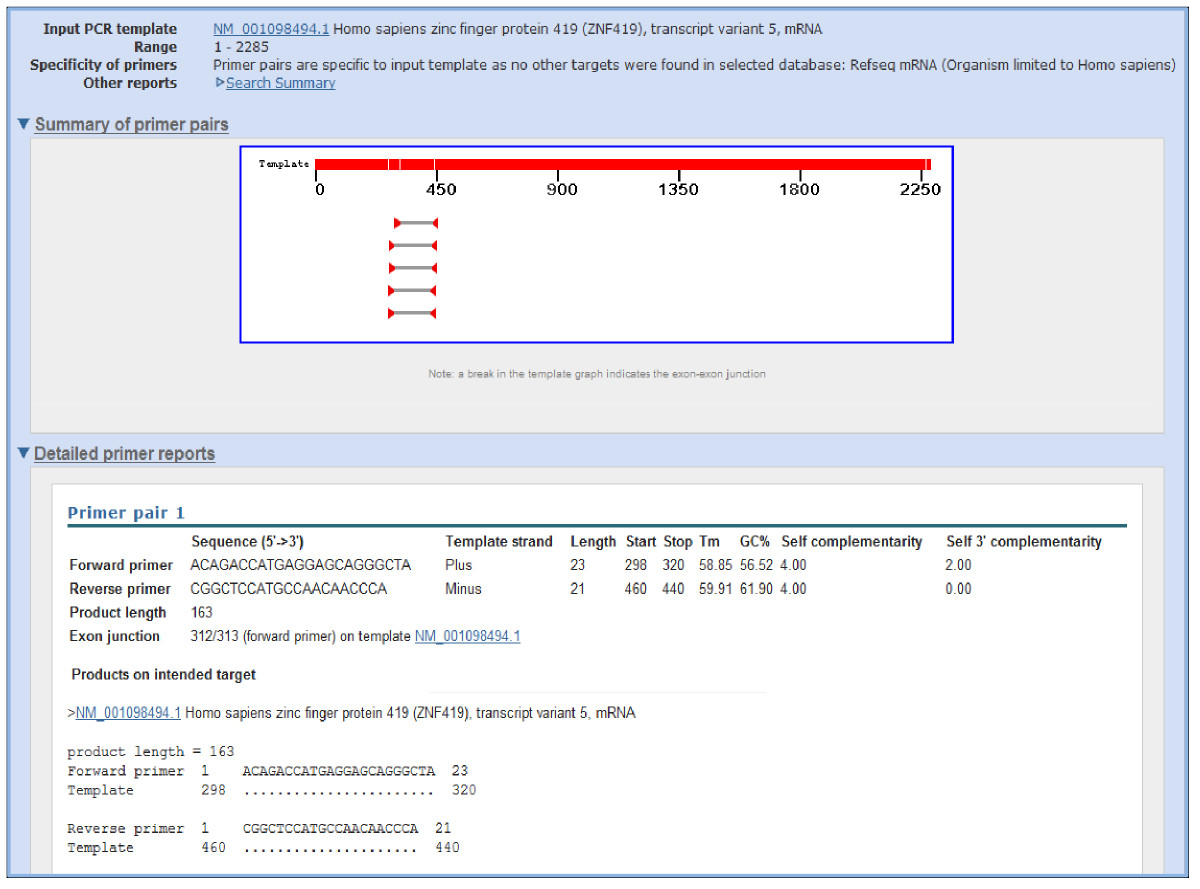Image resolution: width=1200 pixels, height=889 pixels.
Task: Open NM_001098494.1 link beside Input PCR template
Action: [x=271, y=29]
